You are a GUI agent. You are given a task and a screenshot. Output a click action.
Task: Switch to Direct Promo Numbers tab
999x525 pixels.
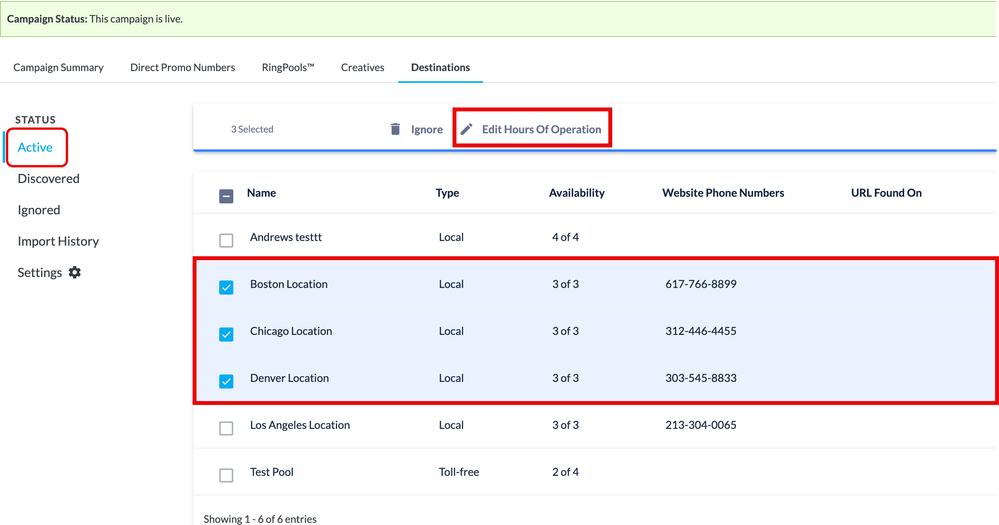pyautogui.click(x=182, y=67)
